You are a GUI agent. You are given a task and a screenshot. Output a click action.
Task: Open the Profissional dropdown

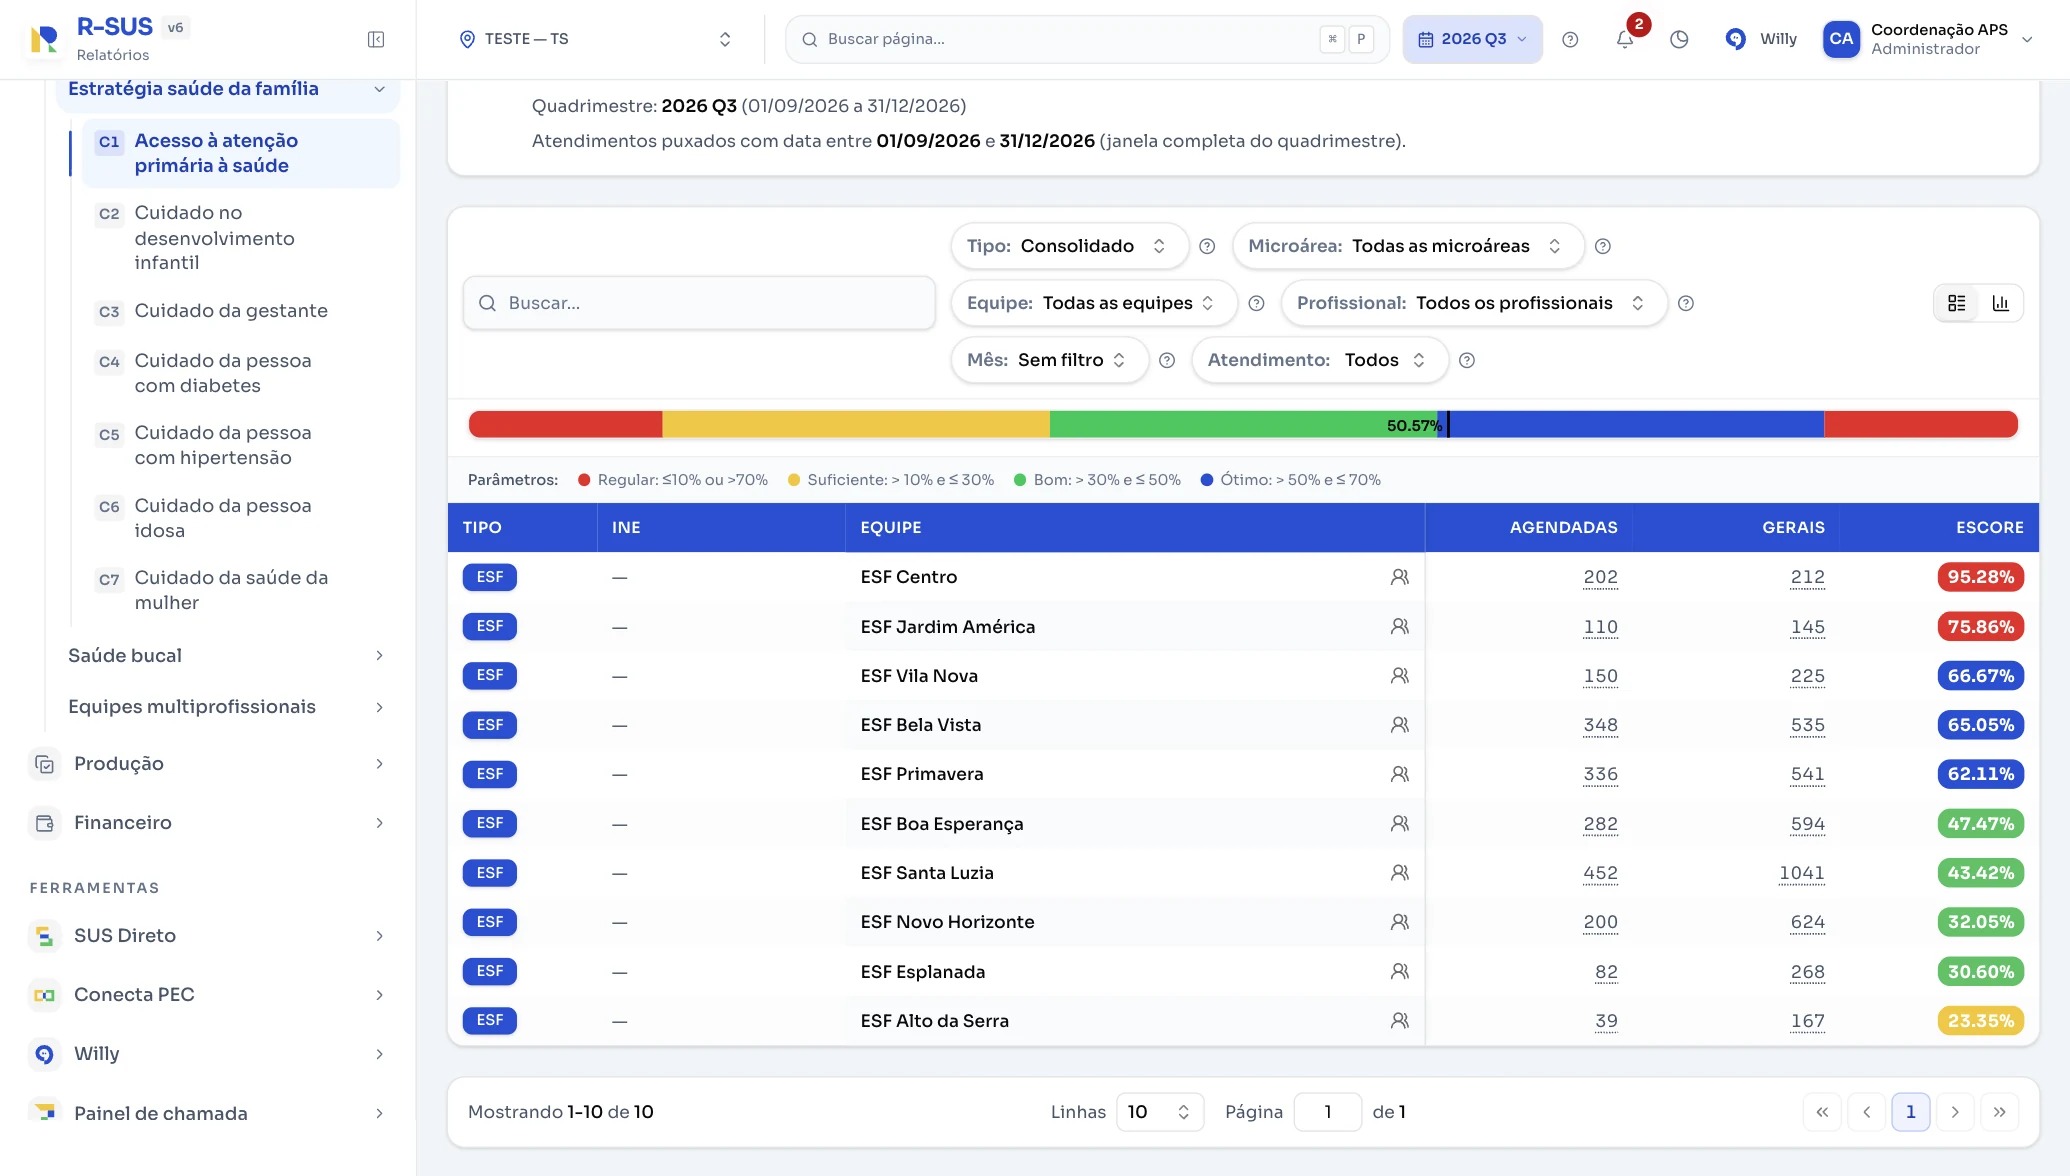point(1474,303)
